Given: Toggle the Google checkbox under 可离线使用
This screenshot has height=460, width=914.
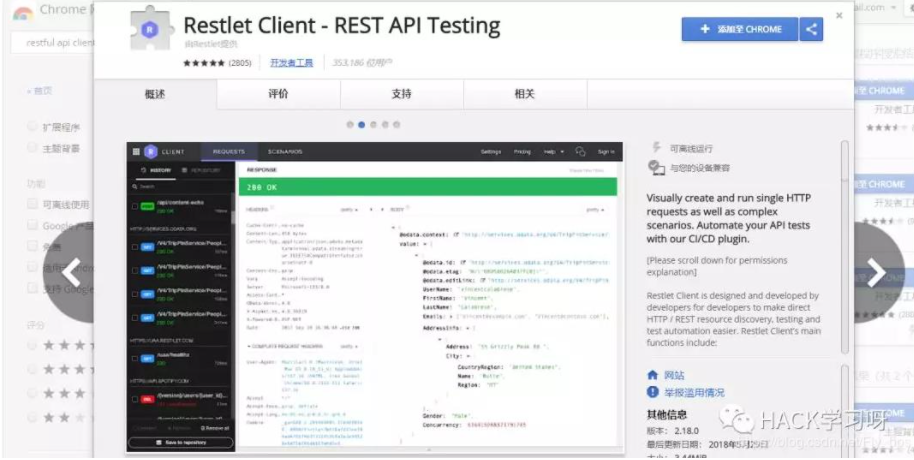Looking at the screenshot, I should tap(33, 226).
